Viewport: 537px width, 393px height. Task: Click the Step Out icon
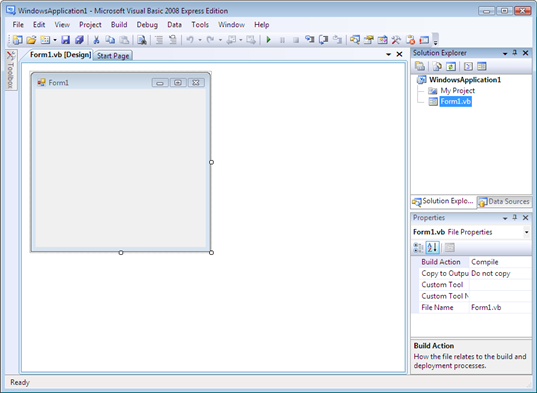coord(337,40)
